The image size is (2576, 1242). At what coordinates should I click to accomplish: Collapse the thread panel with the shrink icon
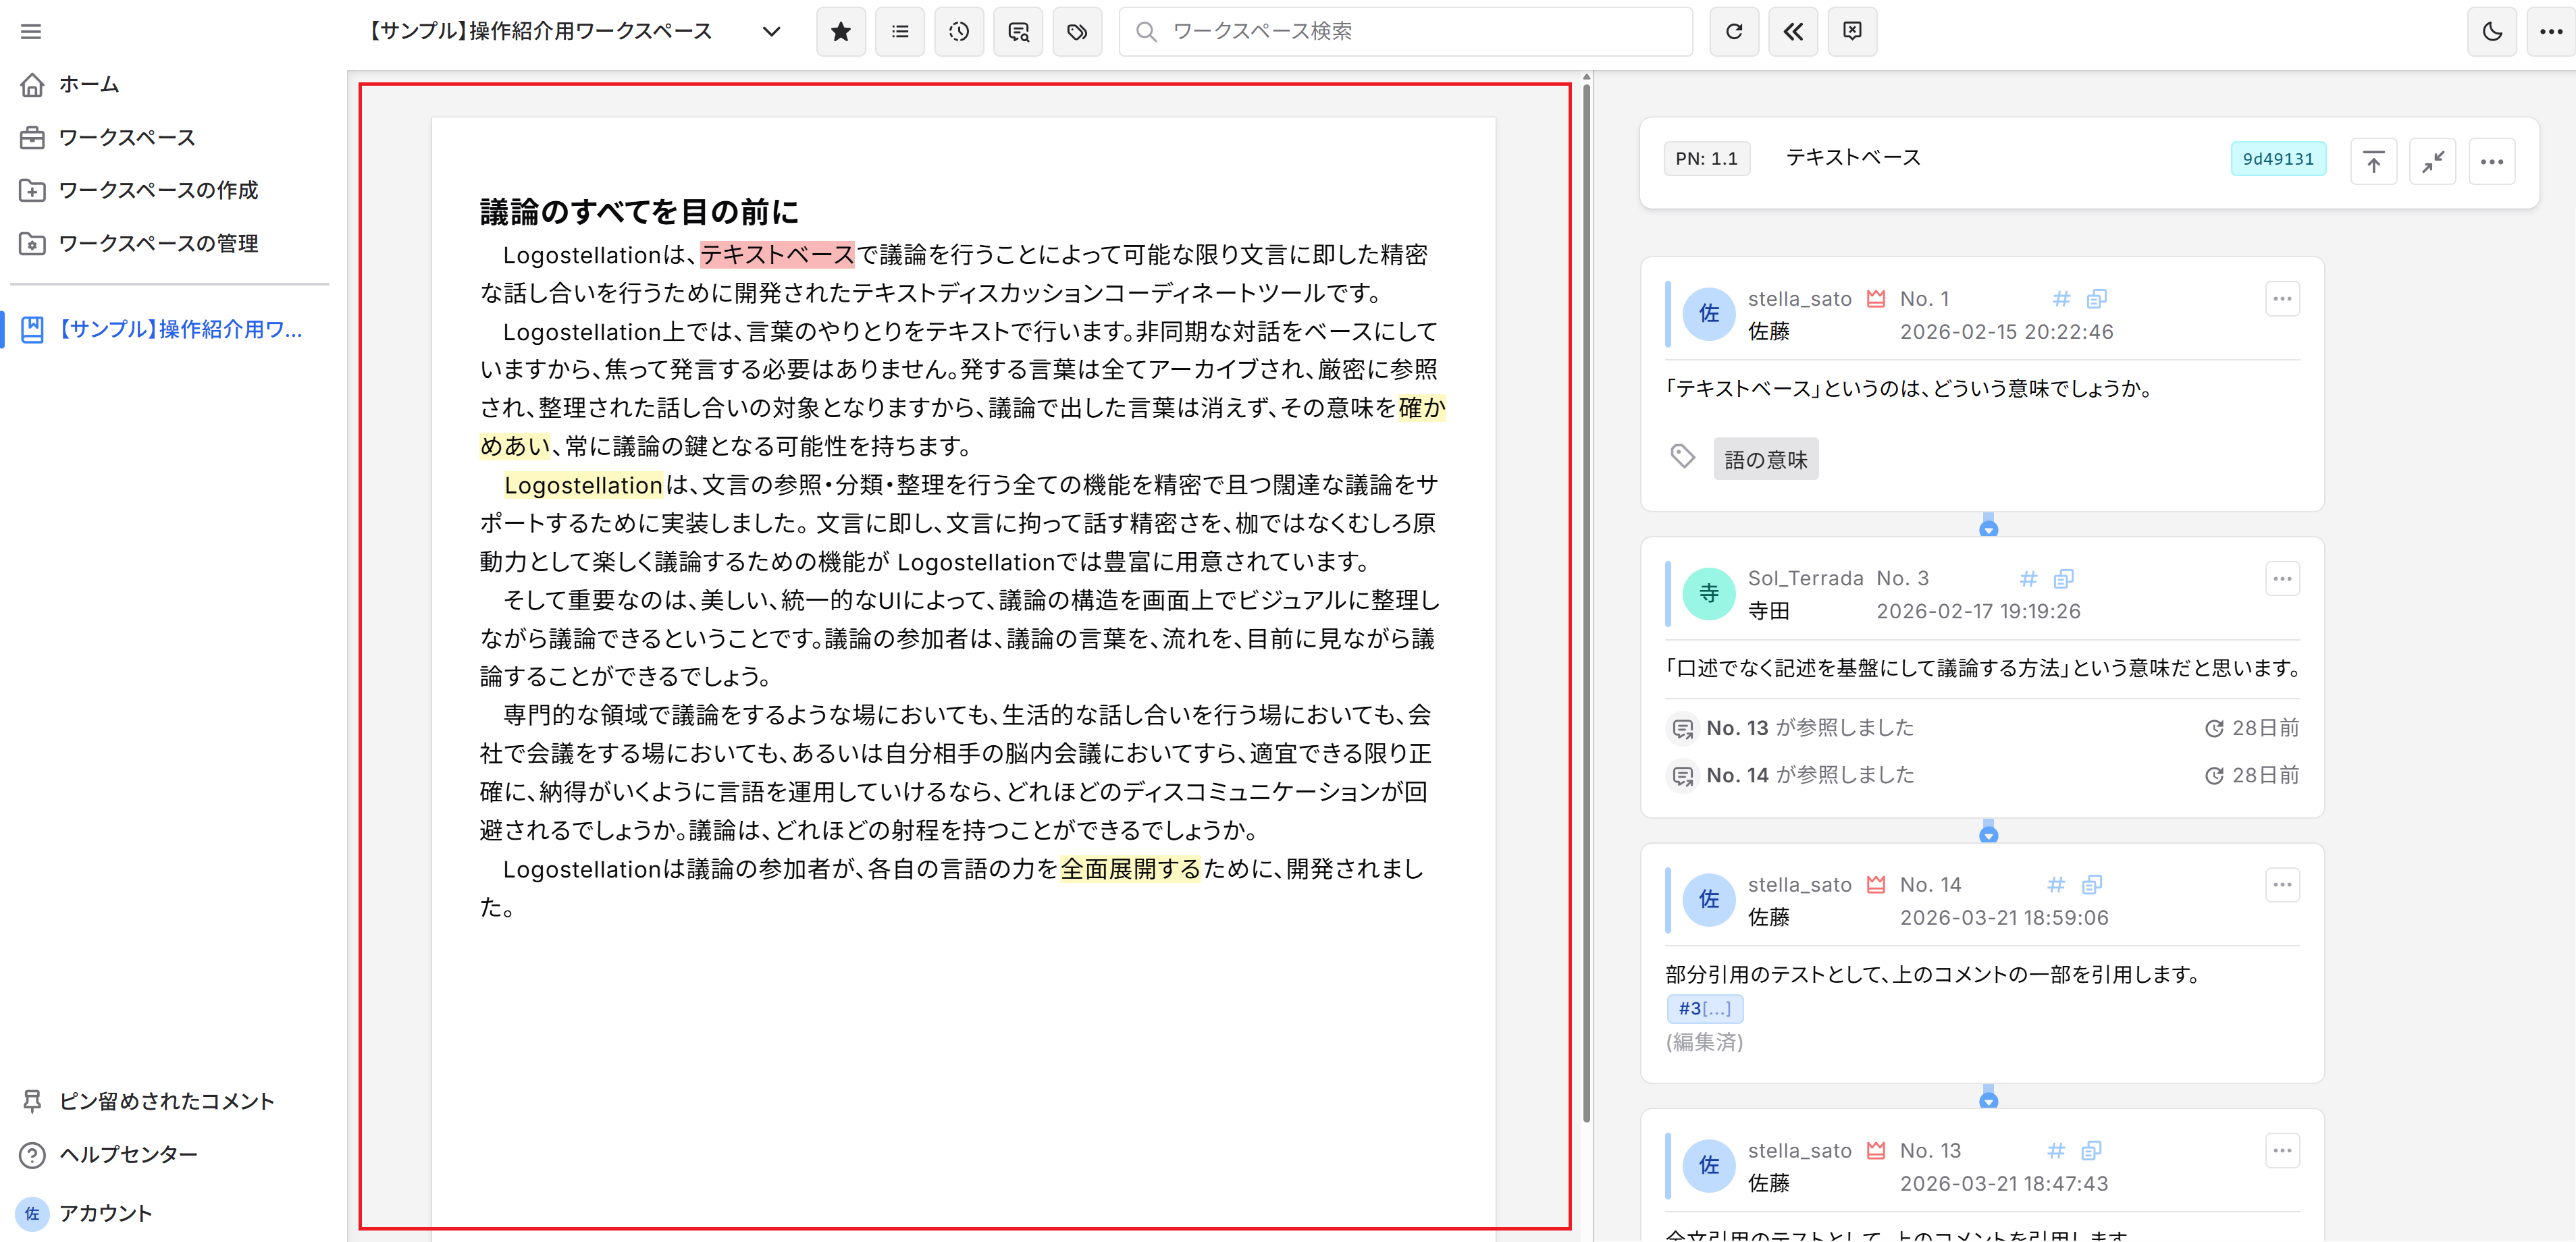[x=2432, y=162]
